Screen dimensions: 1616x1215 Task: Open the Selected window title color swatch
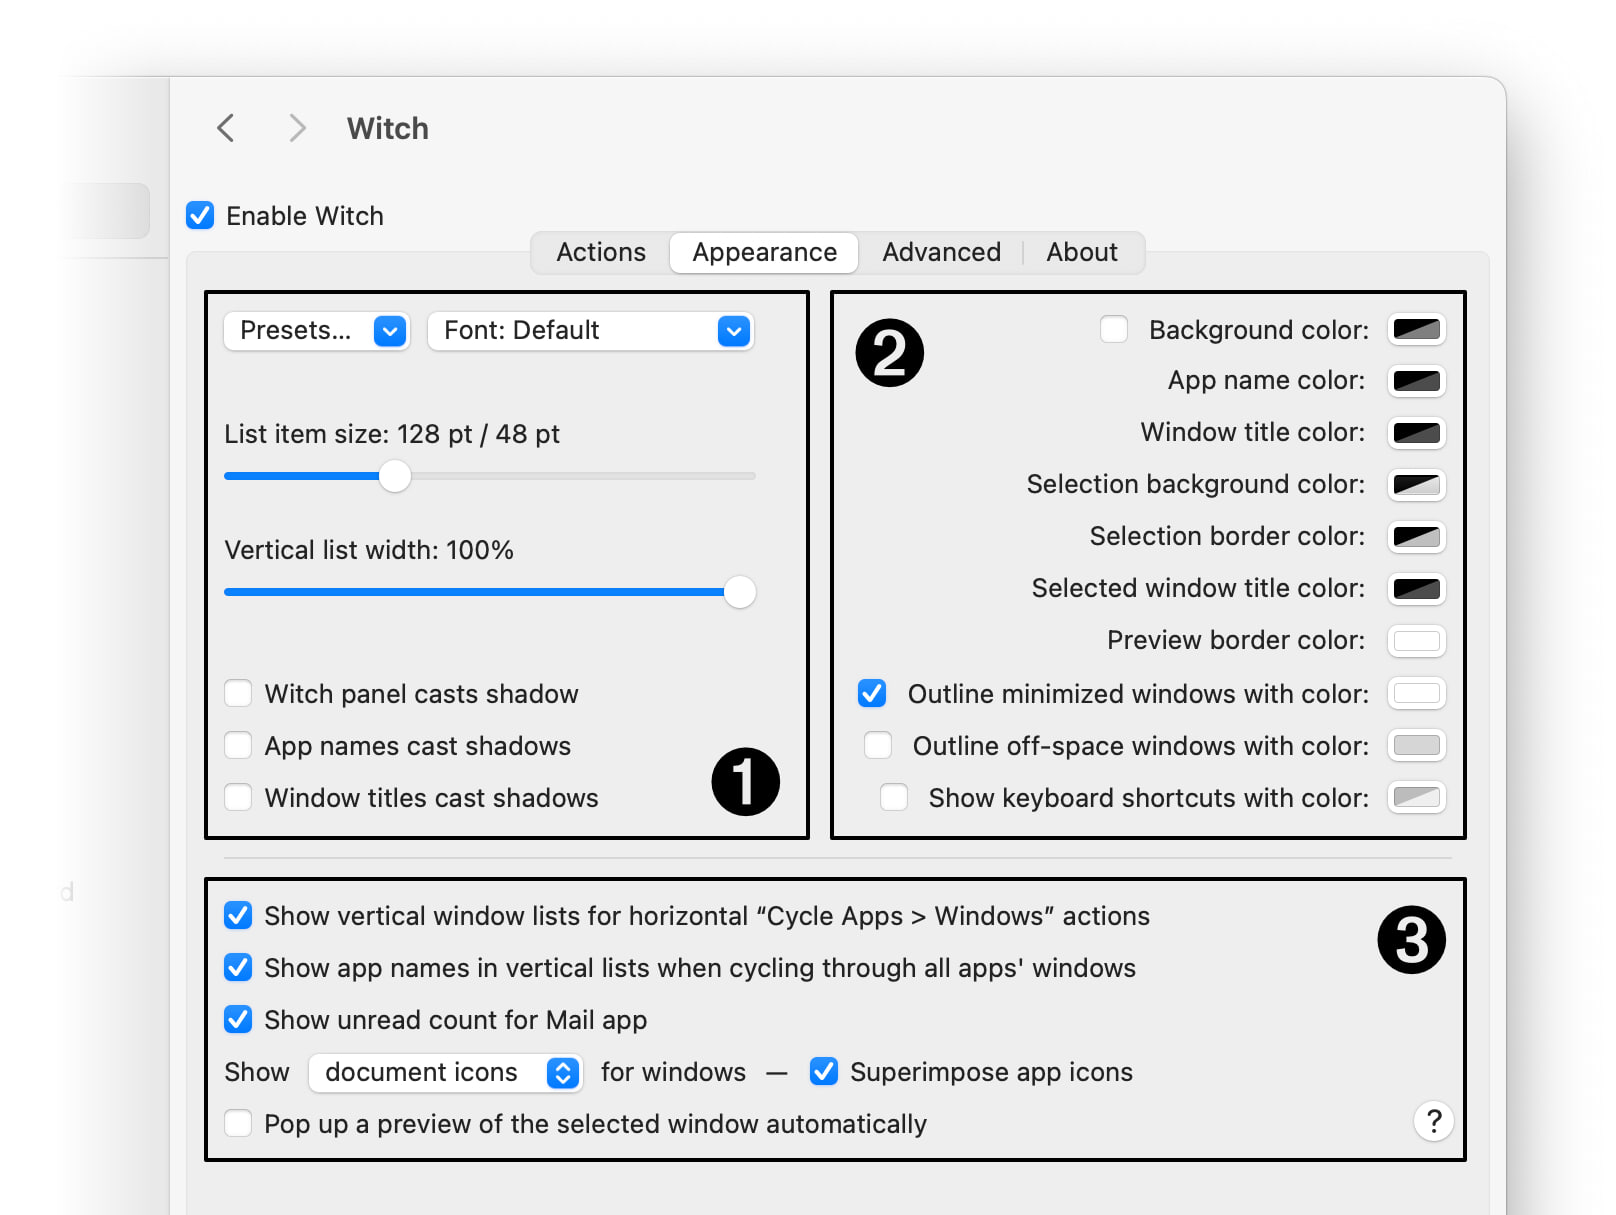(1417, 589)
